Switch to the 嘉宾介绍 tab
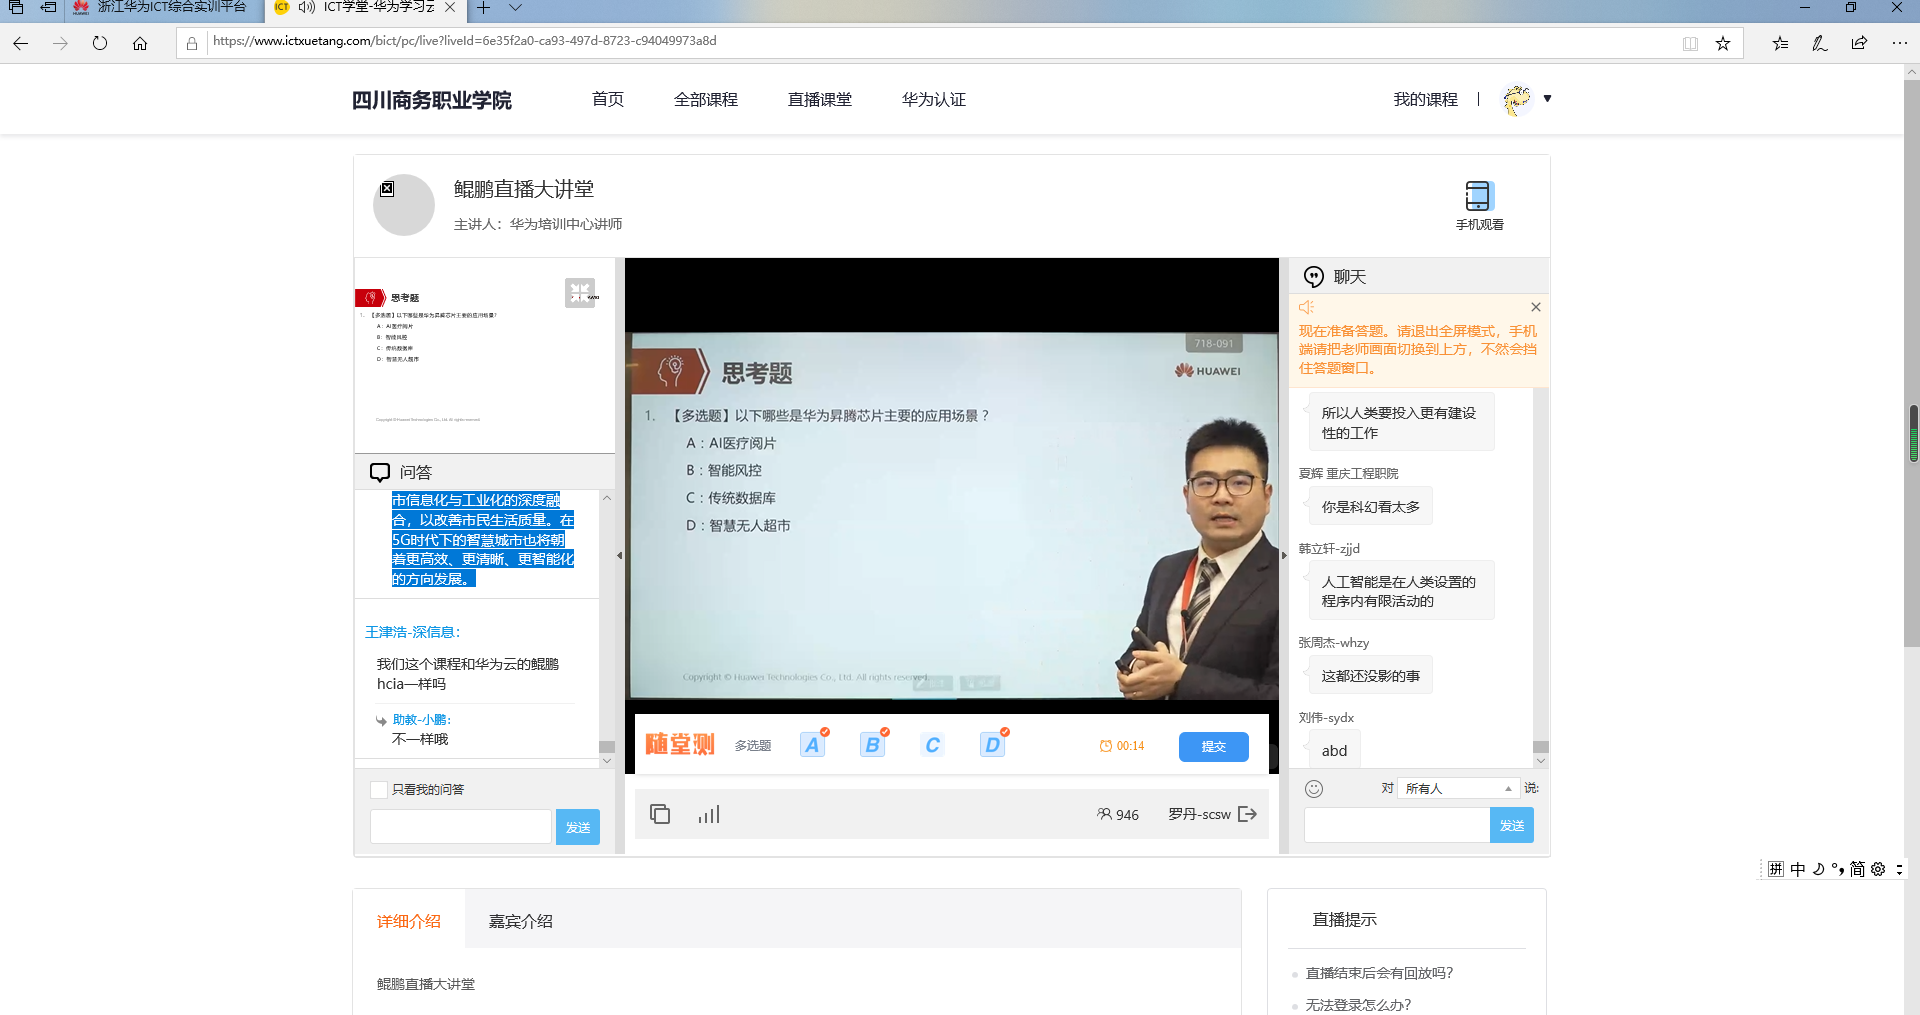Viewport: 1920px width, 1015px height. tap(520, 921)
